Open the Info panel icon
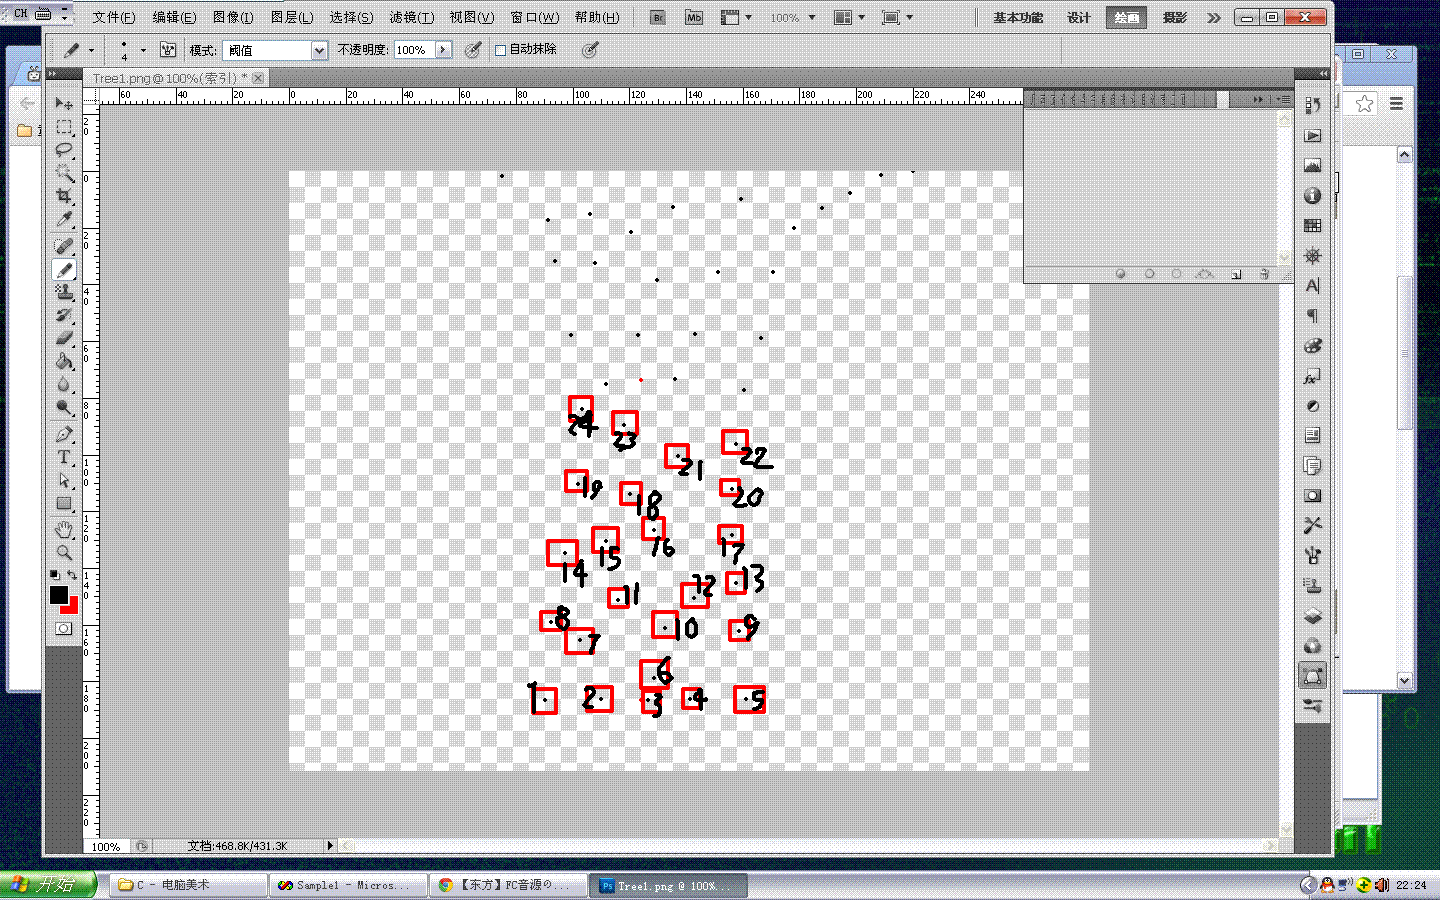 pos(1313,196)
